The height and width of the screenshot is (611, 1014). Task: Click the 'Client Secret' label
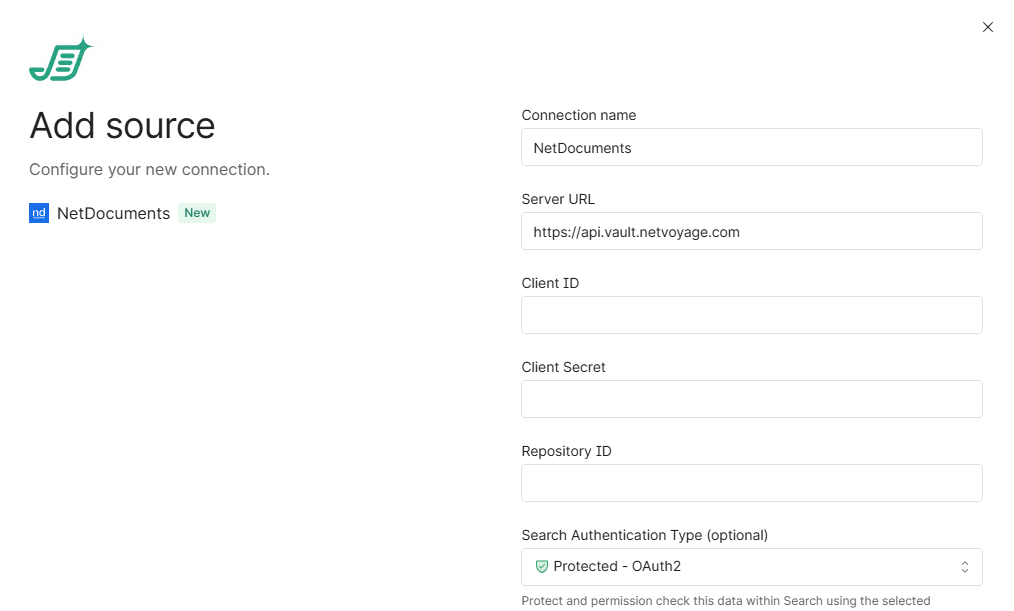563,367
